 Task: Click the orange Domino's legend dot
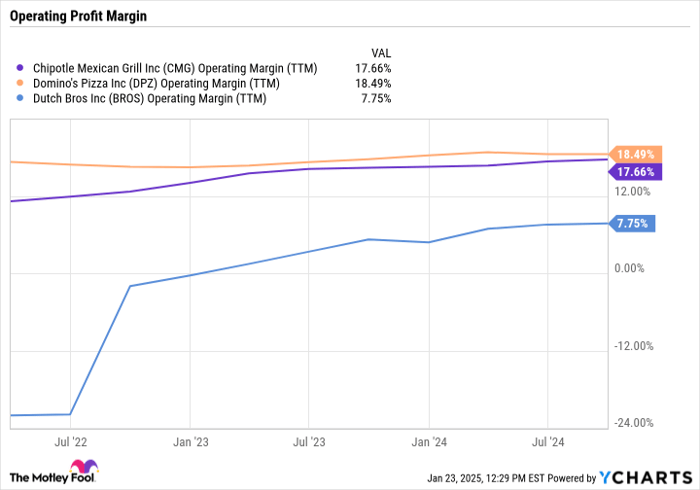coord(20,83)
